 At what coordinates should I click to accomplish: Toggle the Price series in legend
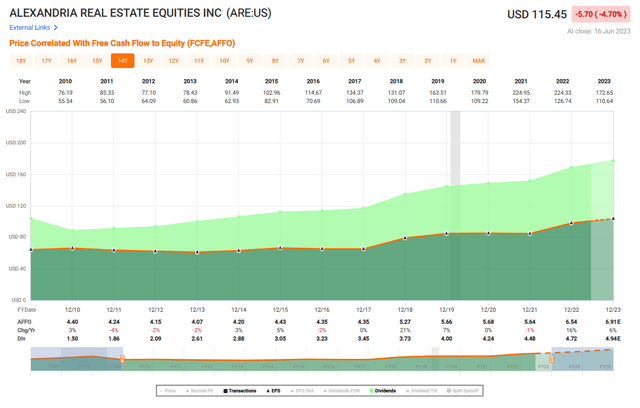pos(168,391)
